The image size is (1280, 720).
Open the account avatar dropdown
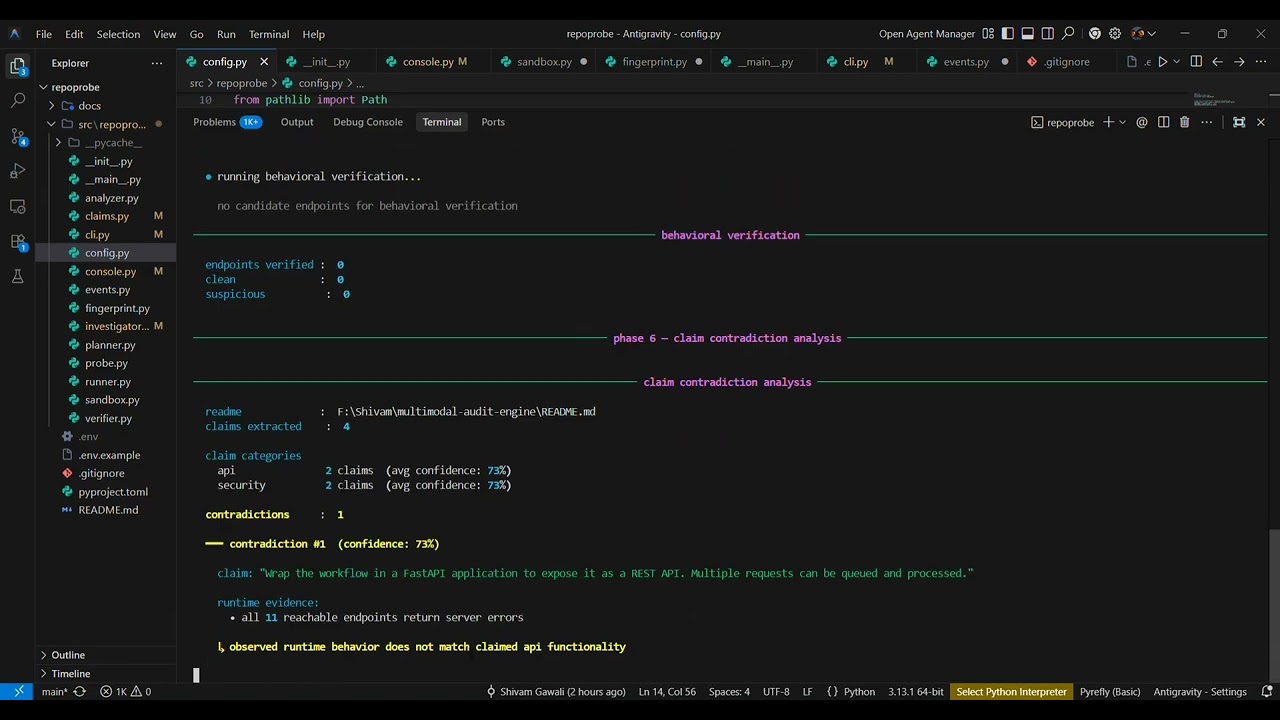tap(1142, 34)
